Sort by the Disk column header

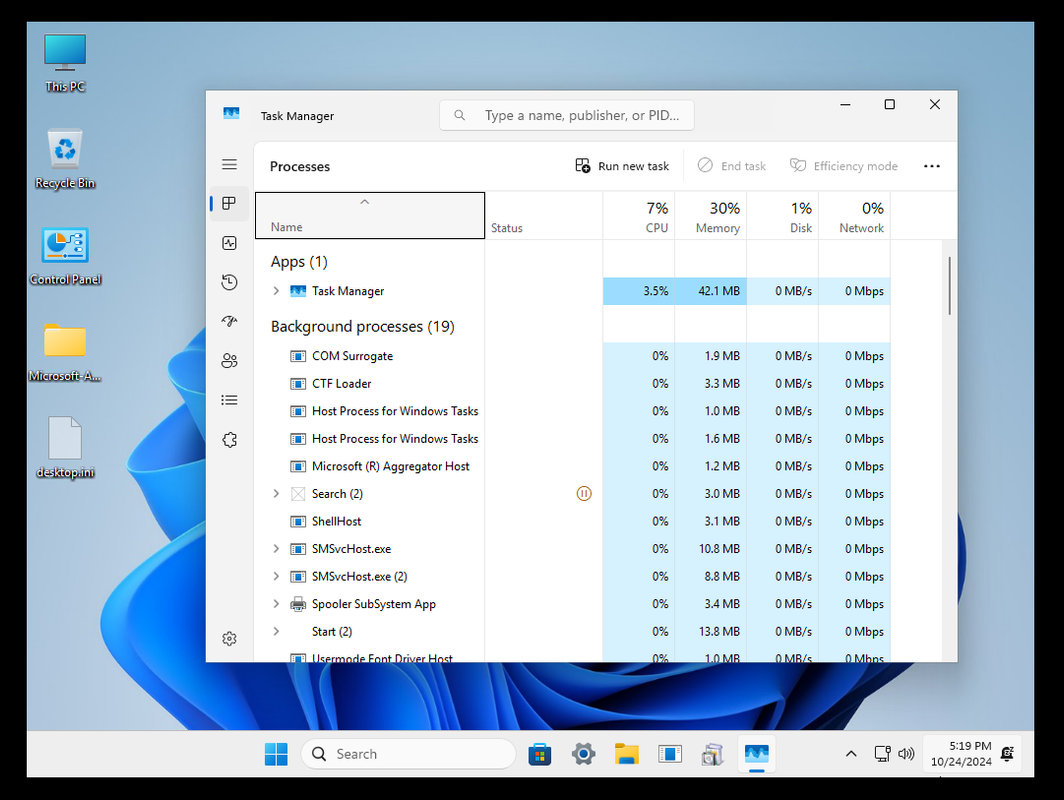coord(782,216)
